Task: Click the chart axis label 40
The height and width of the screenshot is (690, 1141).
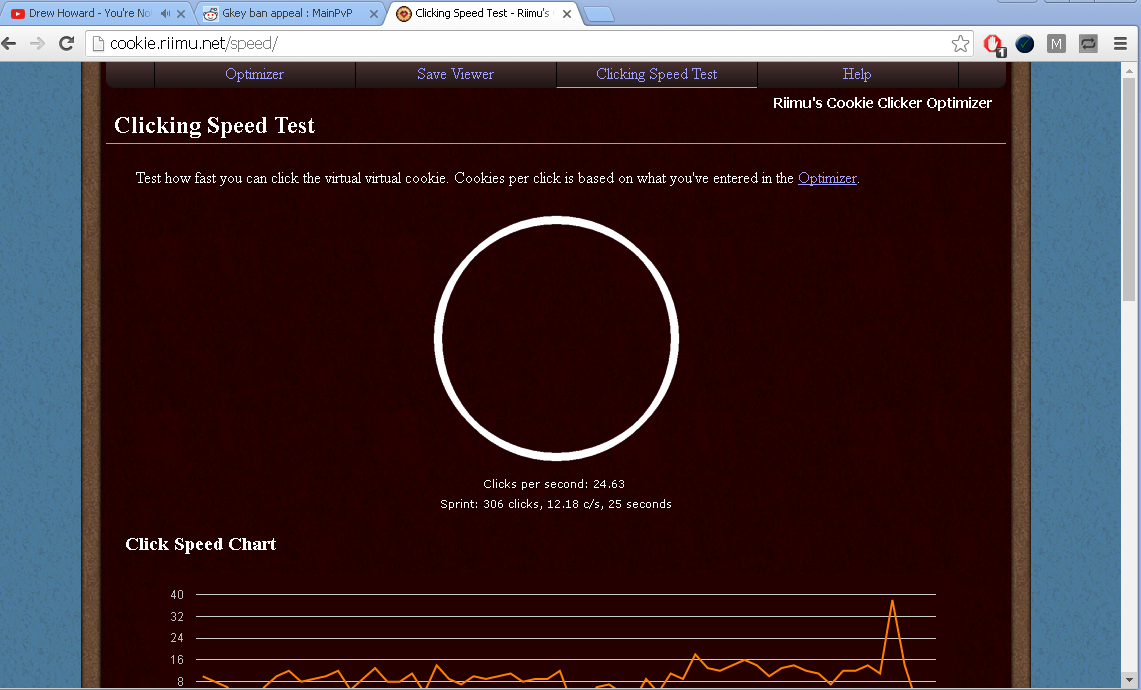Action: pos(178,595)
